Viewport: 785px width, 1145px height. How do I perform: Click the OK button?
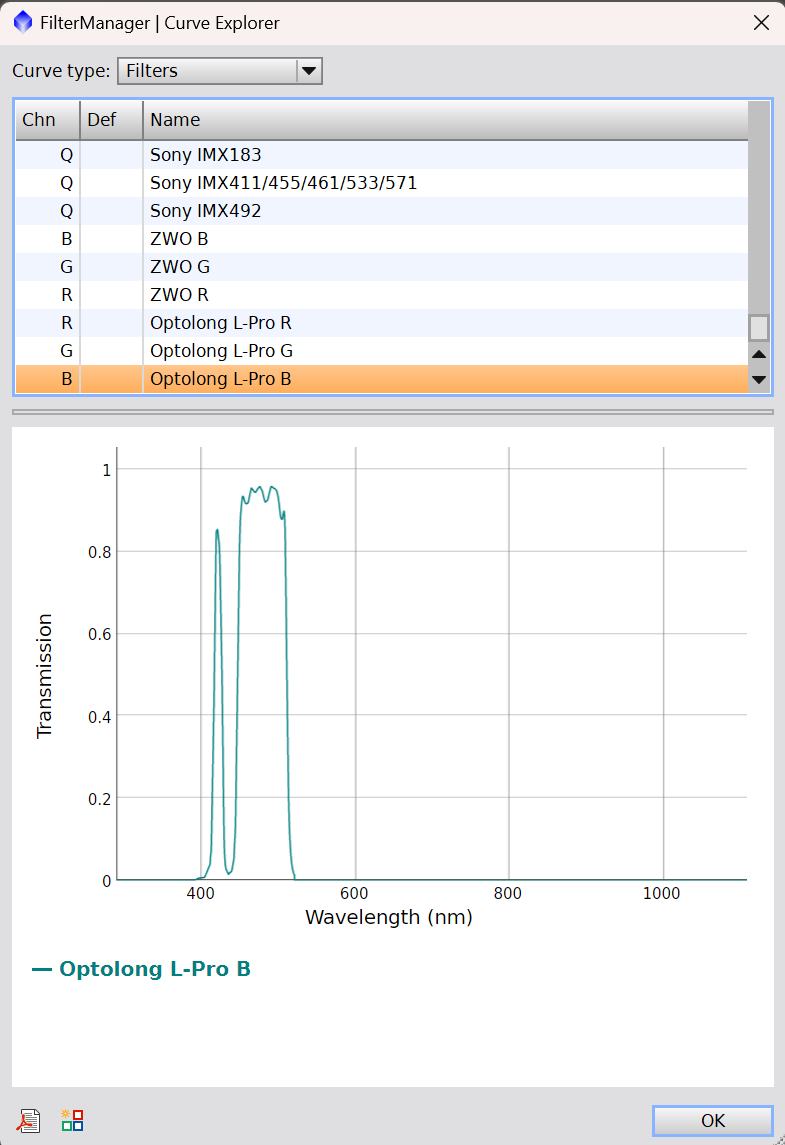pyautogui.click(x=713, y=1120)
